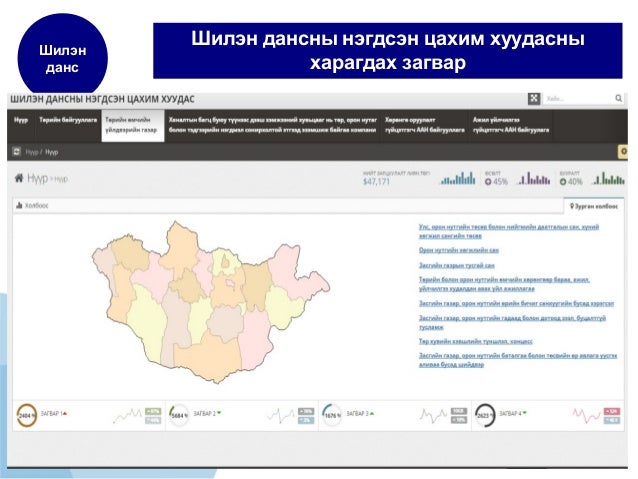Click the home icon beside Нүүр heading
The width and height of the screenshot is (638, 479).
19,178
